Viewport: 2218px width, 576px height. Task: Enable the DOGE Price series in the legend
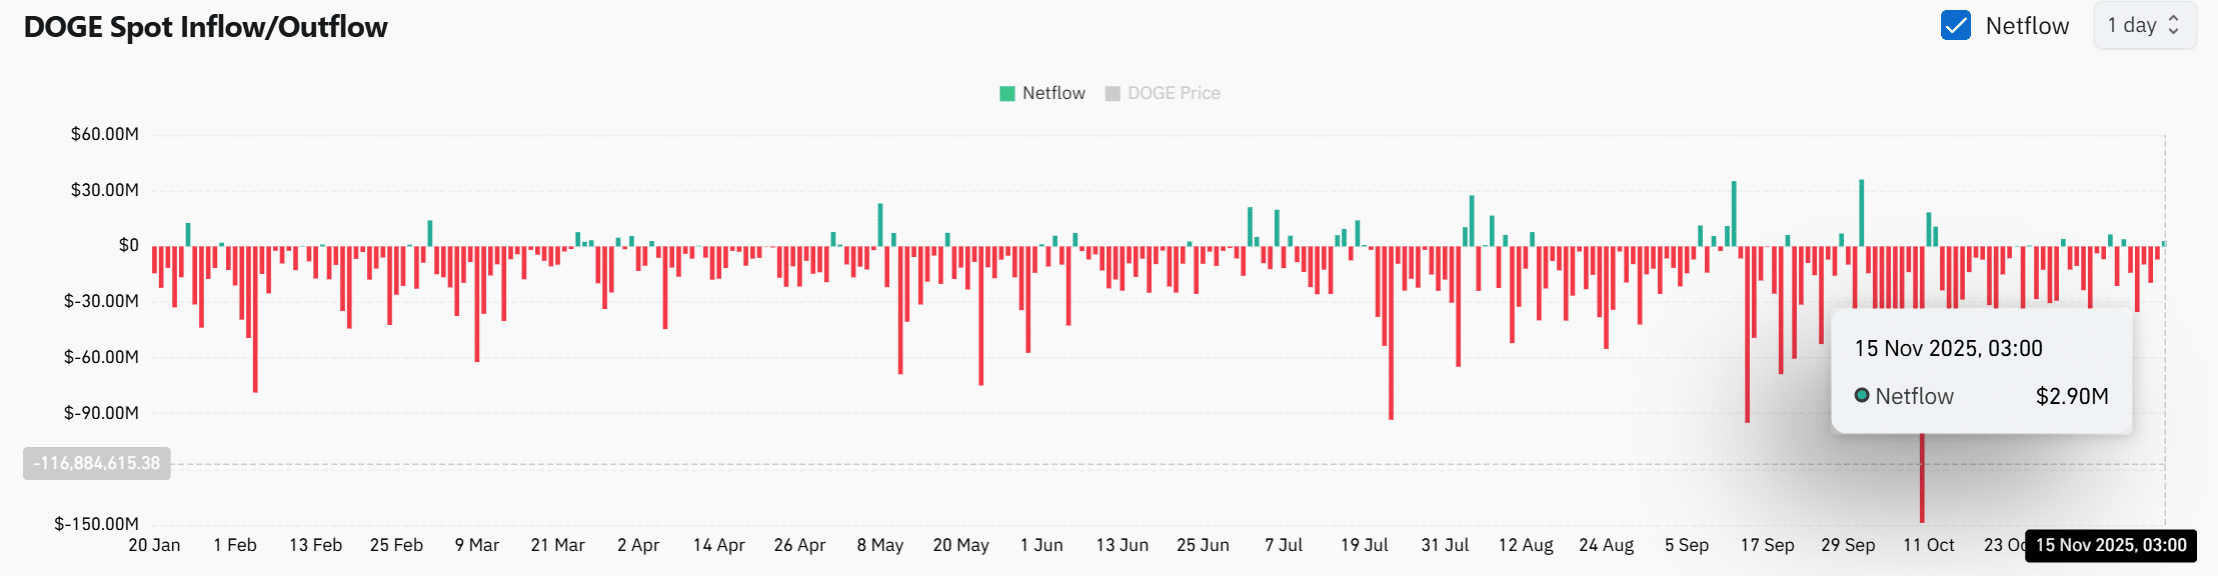(x=1163, y=92)
